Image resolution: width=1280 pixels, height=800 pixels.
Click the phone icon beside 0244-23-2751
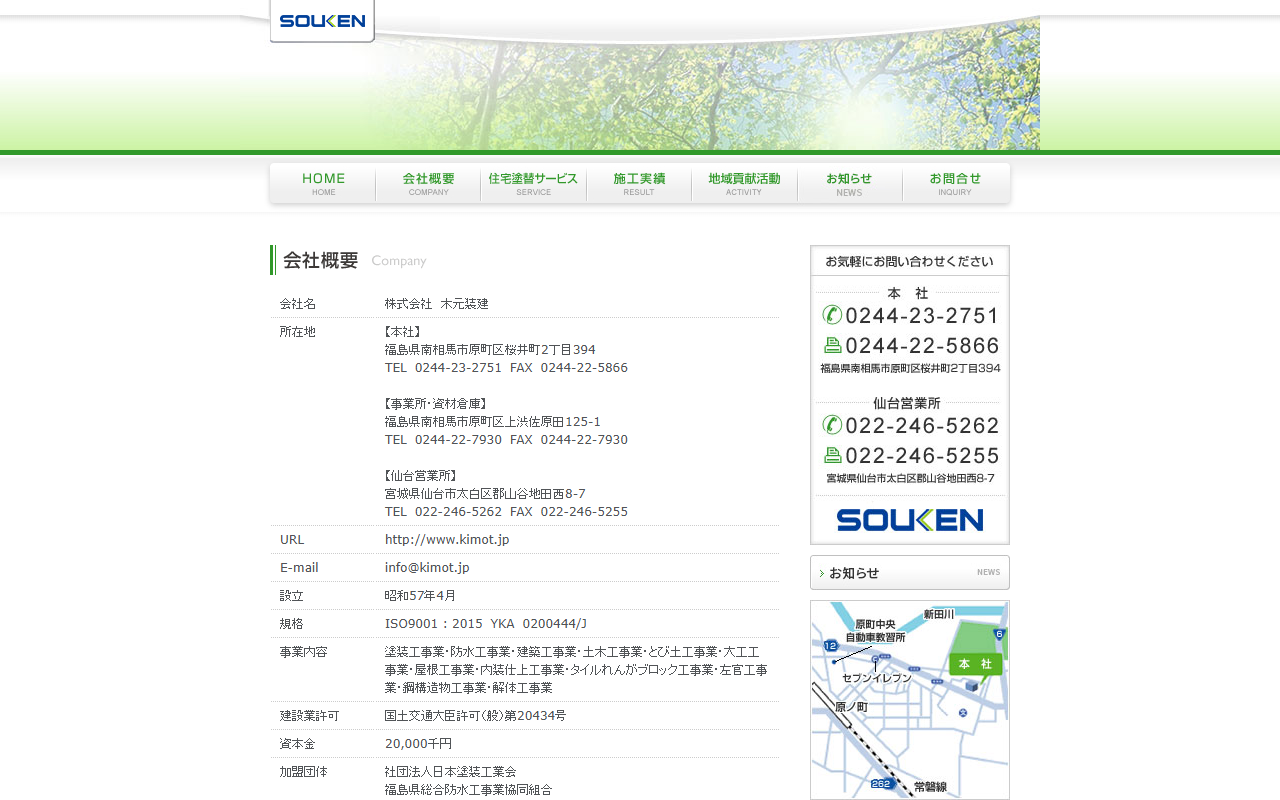pyautogui.click(x=832, y=315)
